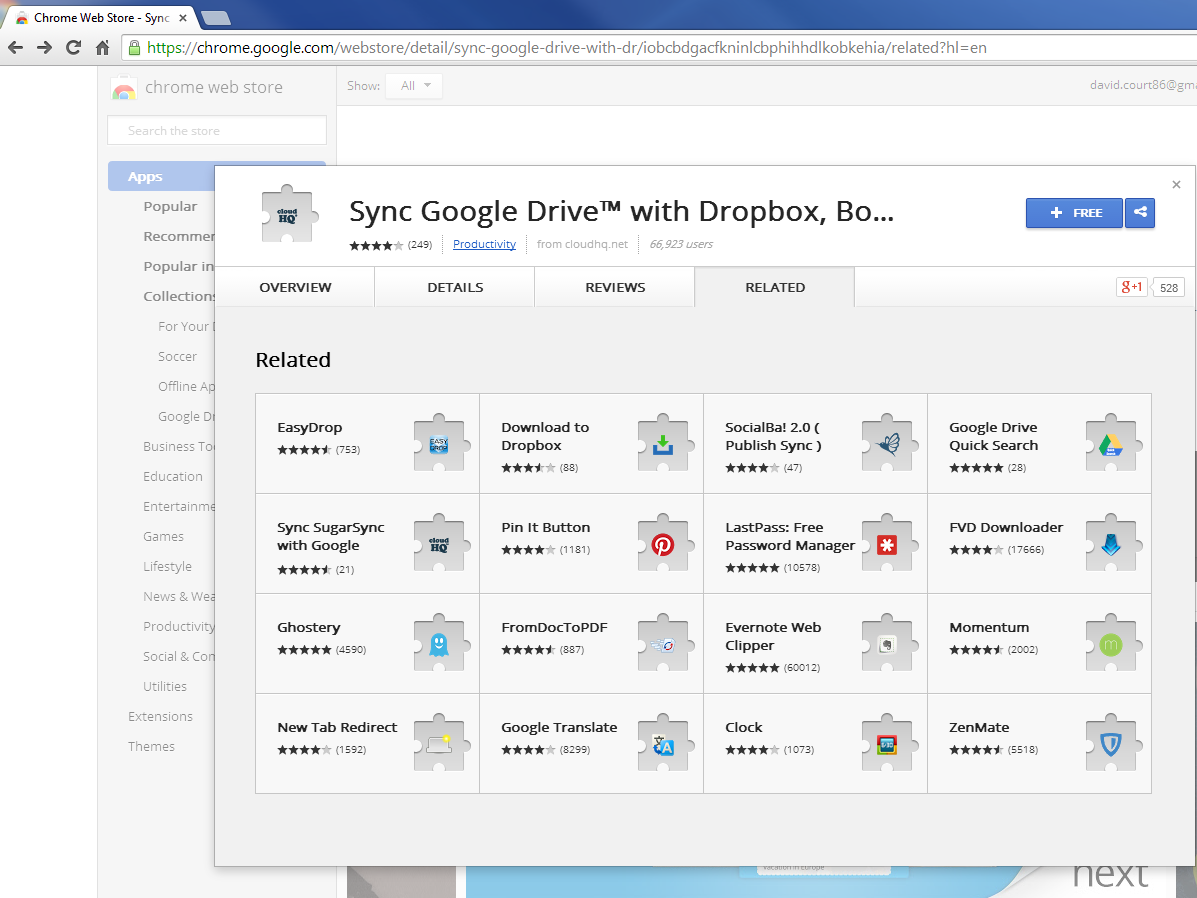Viewport: 1197px width, 898px height.
Task: Click the ZenMate shield icon
Action: coord(1111,744)
